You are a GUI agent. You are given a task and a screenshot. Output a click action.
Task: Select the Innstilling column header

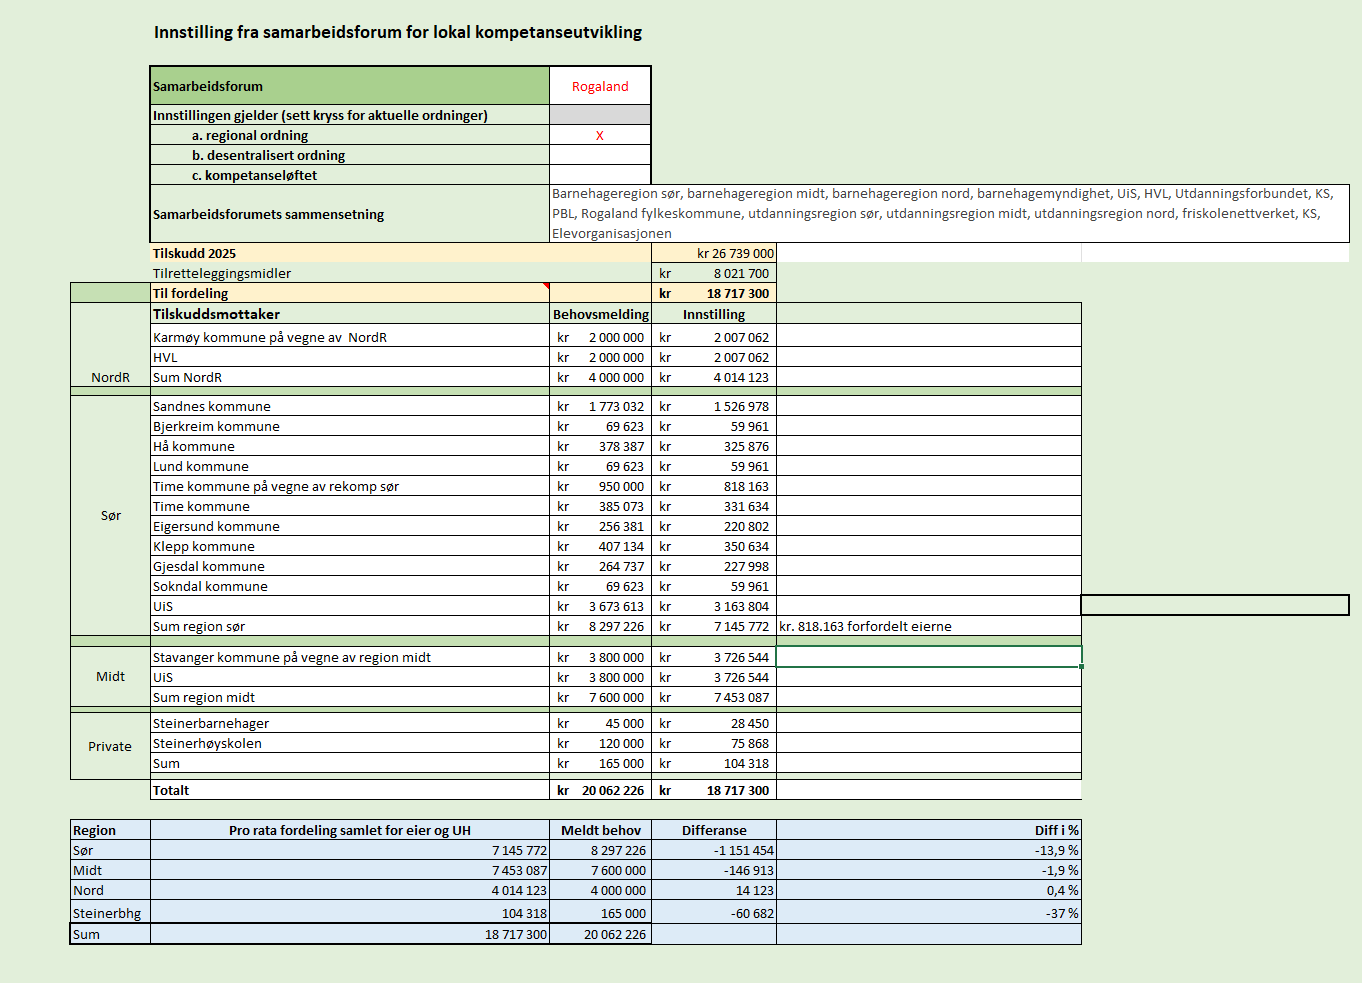coord(714,314)
